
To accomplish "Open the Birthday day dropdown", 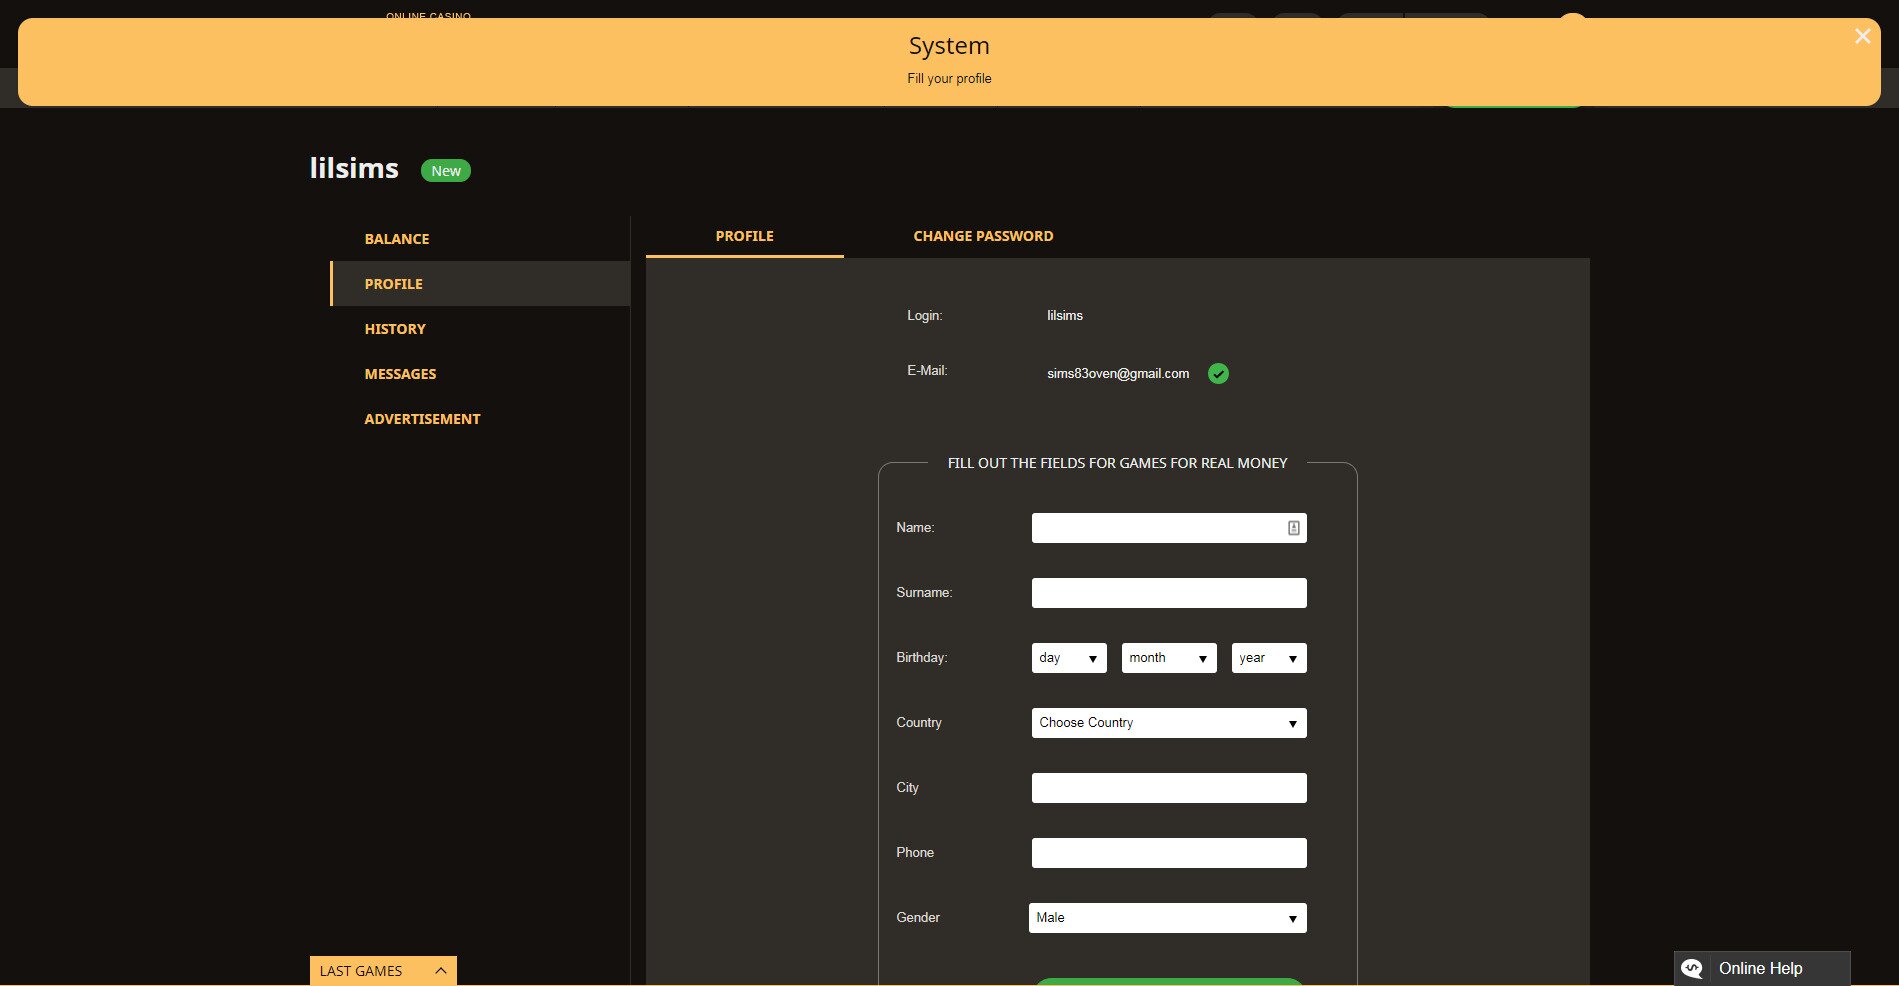I will [x=1069, y=658].
